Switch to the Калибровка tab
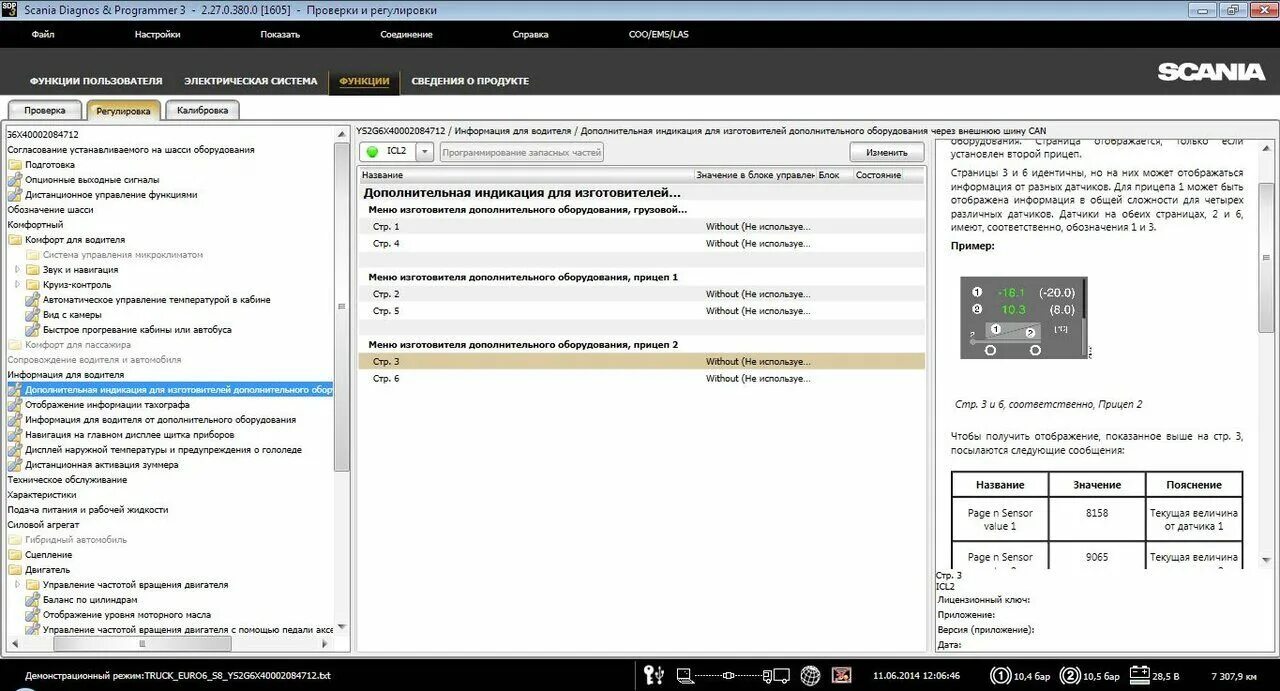Screen dimensions: 1280x691 coord(202,111)
